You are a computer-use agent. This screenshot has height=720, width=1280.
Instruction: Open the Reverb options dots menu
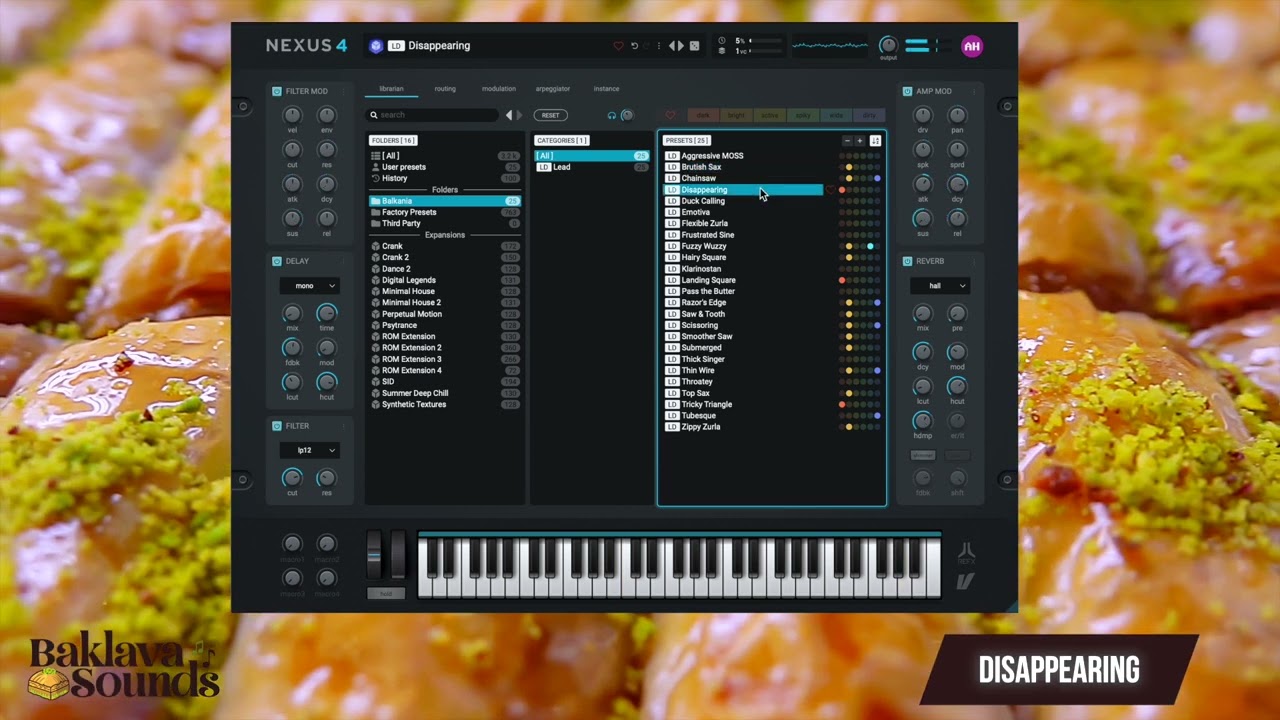click(x=973, y=261)
